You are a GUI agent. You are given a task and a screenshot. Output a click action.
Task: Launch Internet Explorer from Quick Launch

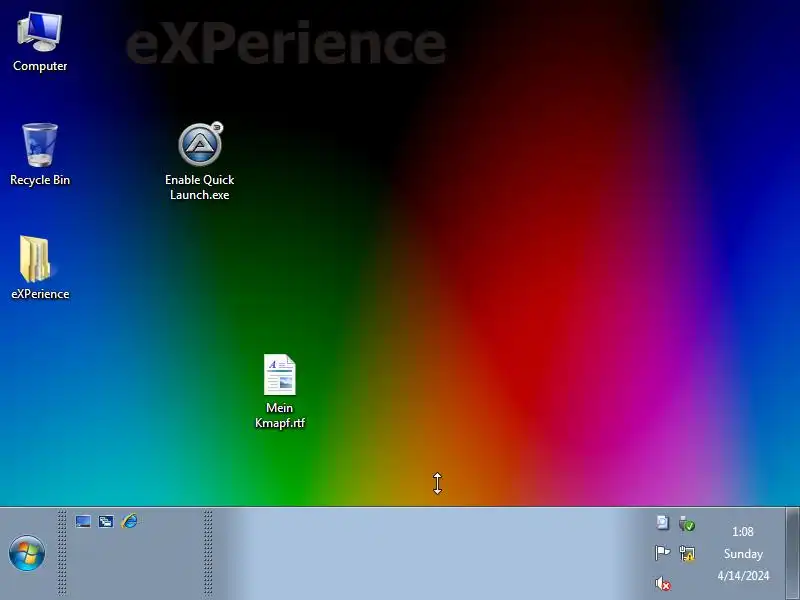pyautogui.click(x=129, y=521)
